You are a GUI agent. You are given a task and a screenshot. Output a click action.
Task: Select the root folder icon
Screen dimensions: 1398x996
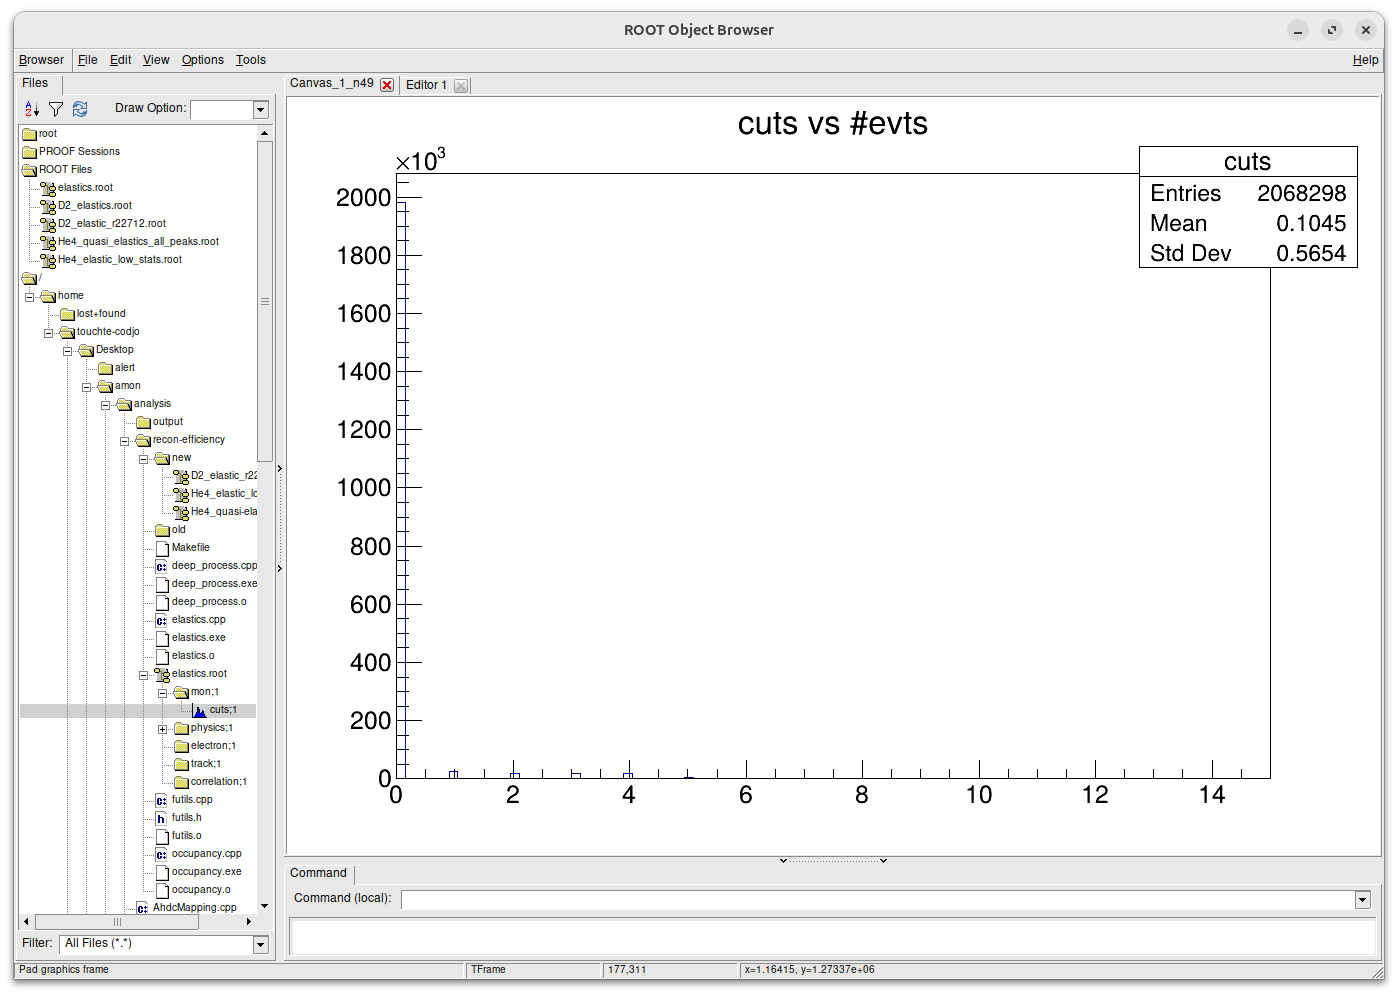(x=30, y=134)
